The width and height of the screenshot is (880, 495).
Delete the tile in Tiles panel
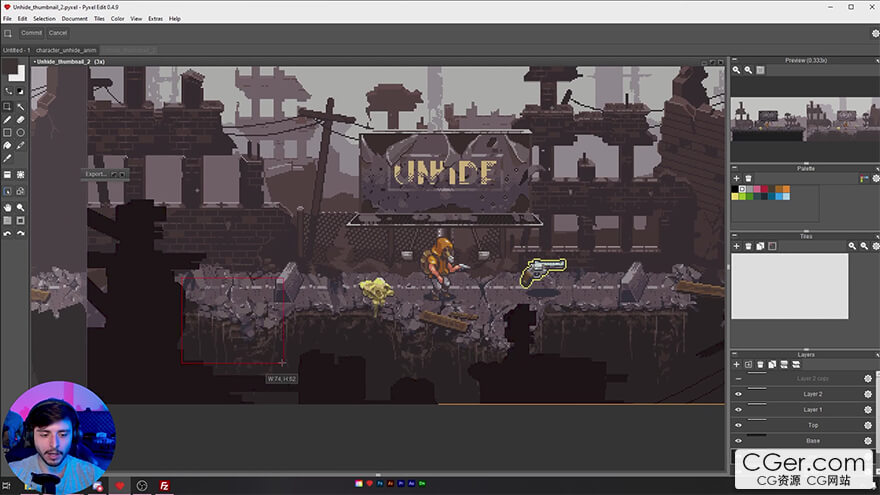click(x=748, y=246)
